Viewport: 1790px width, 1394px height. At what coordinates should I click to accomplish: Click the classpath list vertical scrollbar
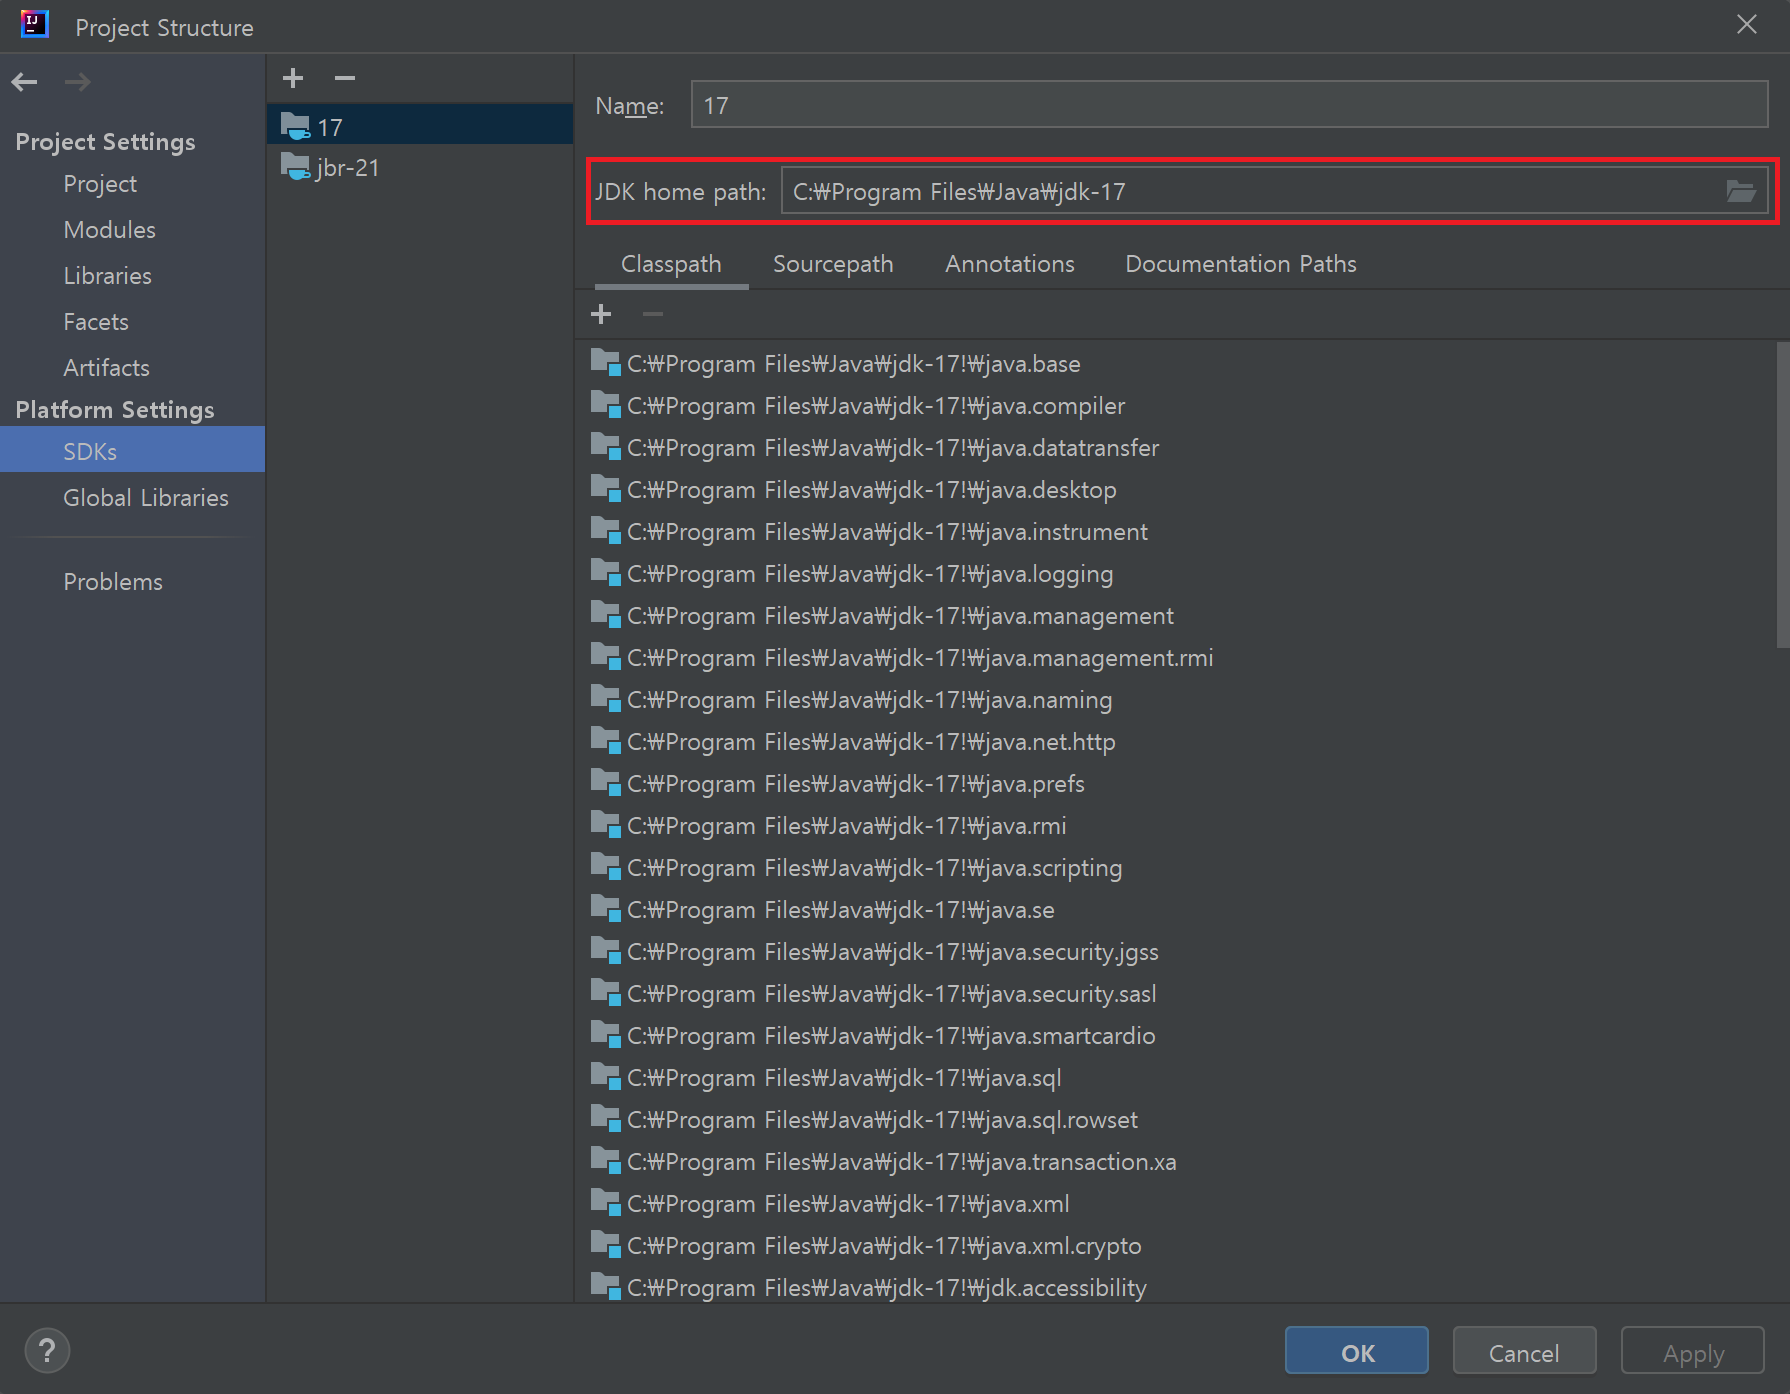(1782, 495)
